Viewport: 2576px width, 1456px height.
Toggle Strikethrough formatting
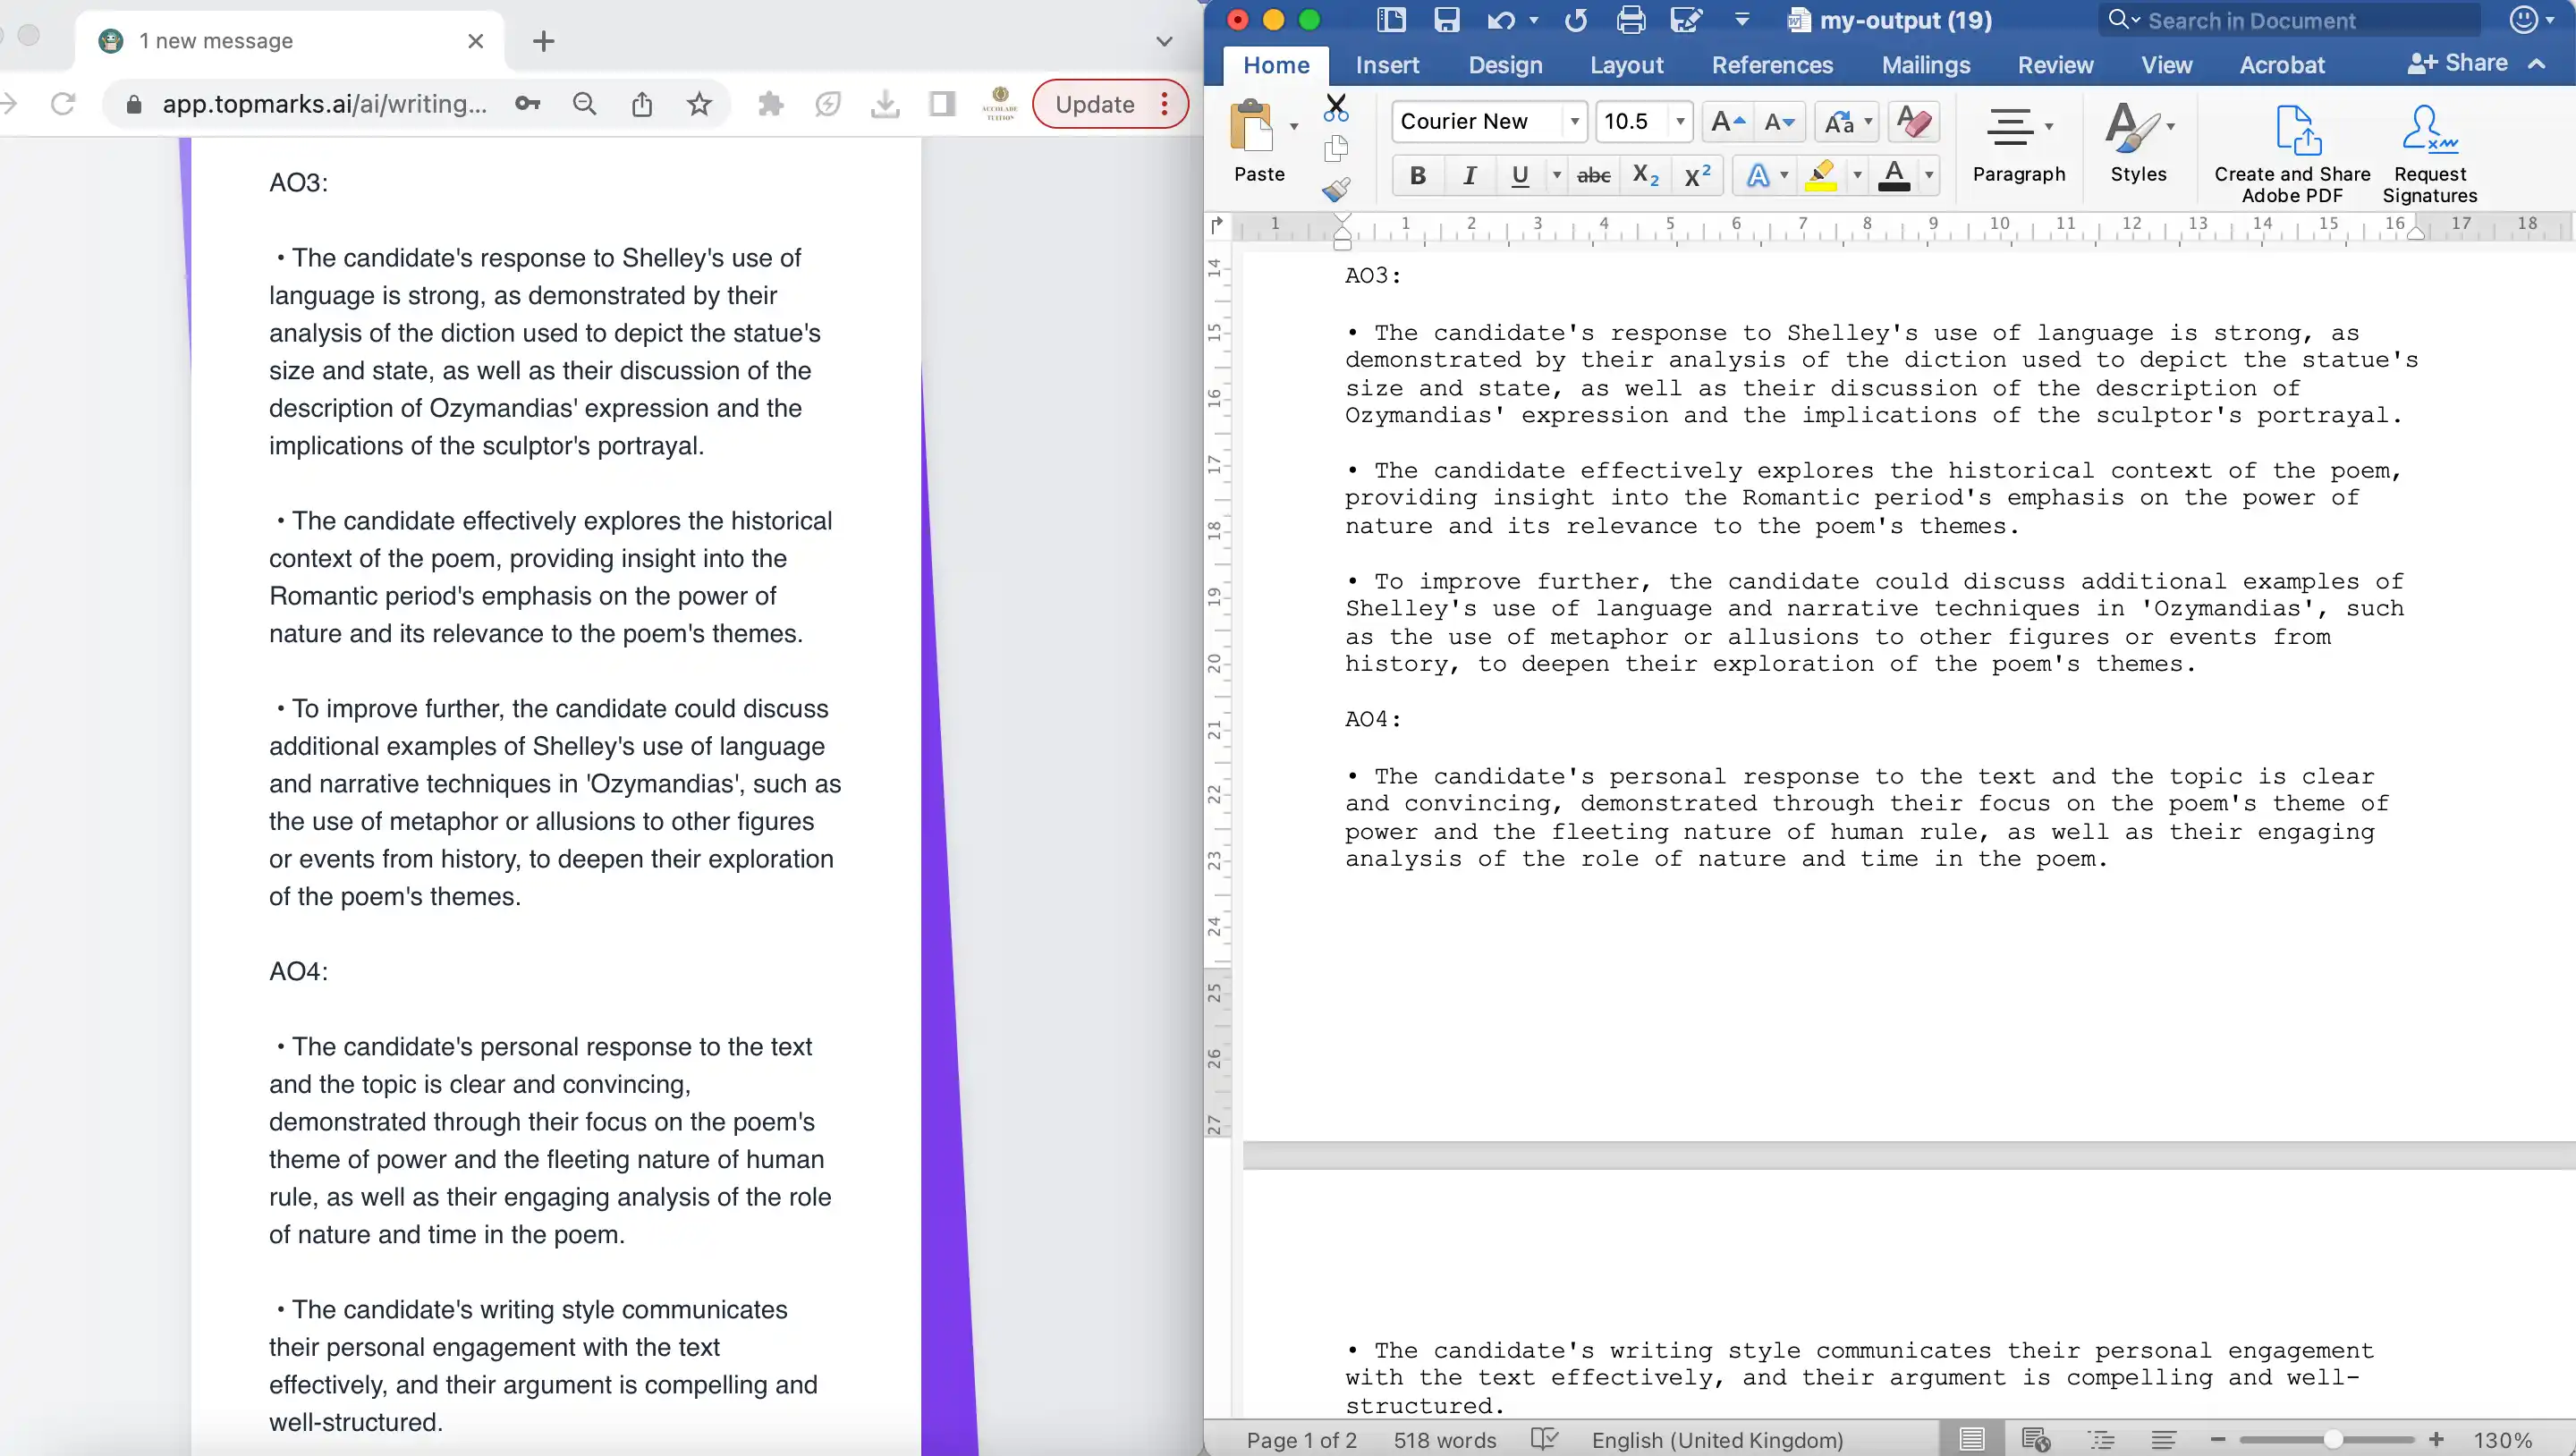pyautogui.click(x=1593, y=176)
